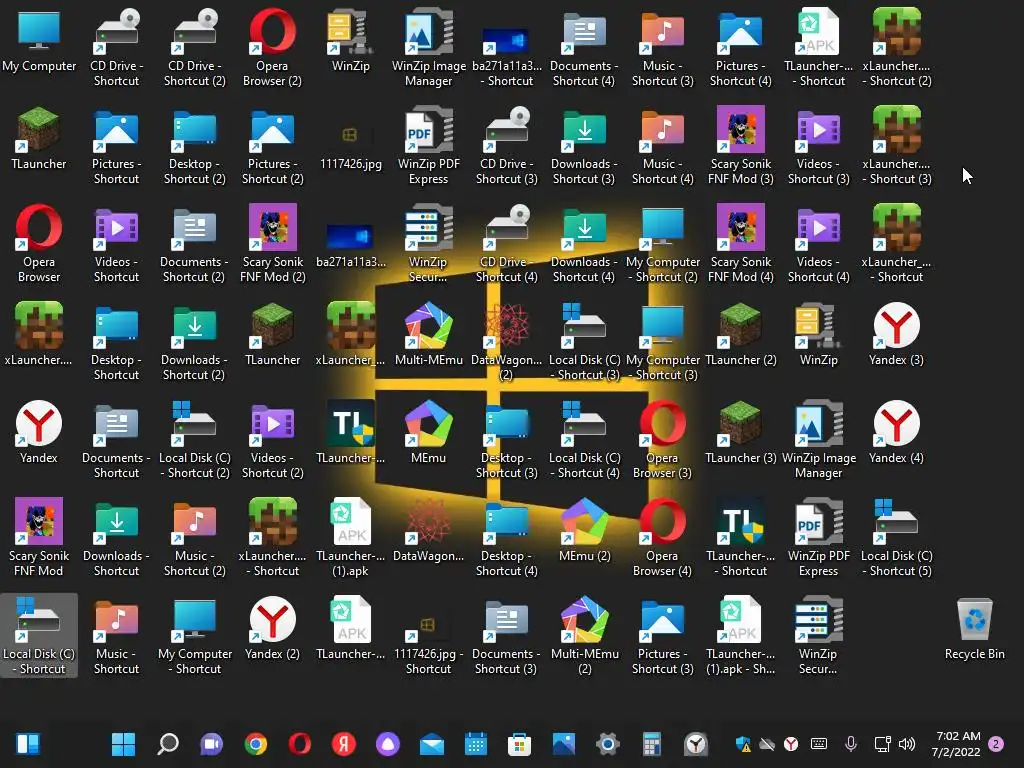Select Local Disk (C) - Shortcut (3) icon
The width and height of the screenshot is (1024, 768).
(x=584, y=342)
